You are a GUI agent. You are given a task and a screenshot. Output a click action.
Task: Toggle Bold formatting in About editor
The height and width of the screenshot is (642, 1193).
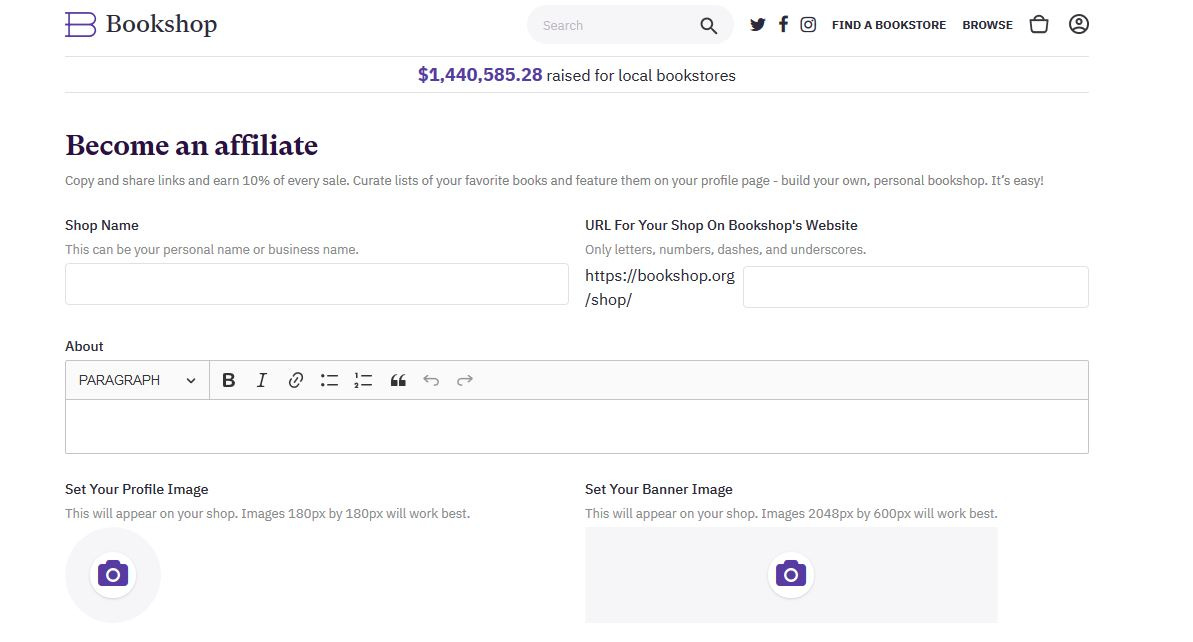[x=228, y=380]
